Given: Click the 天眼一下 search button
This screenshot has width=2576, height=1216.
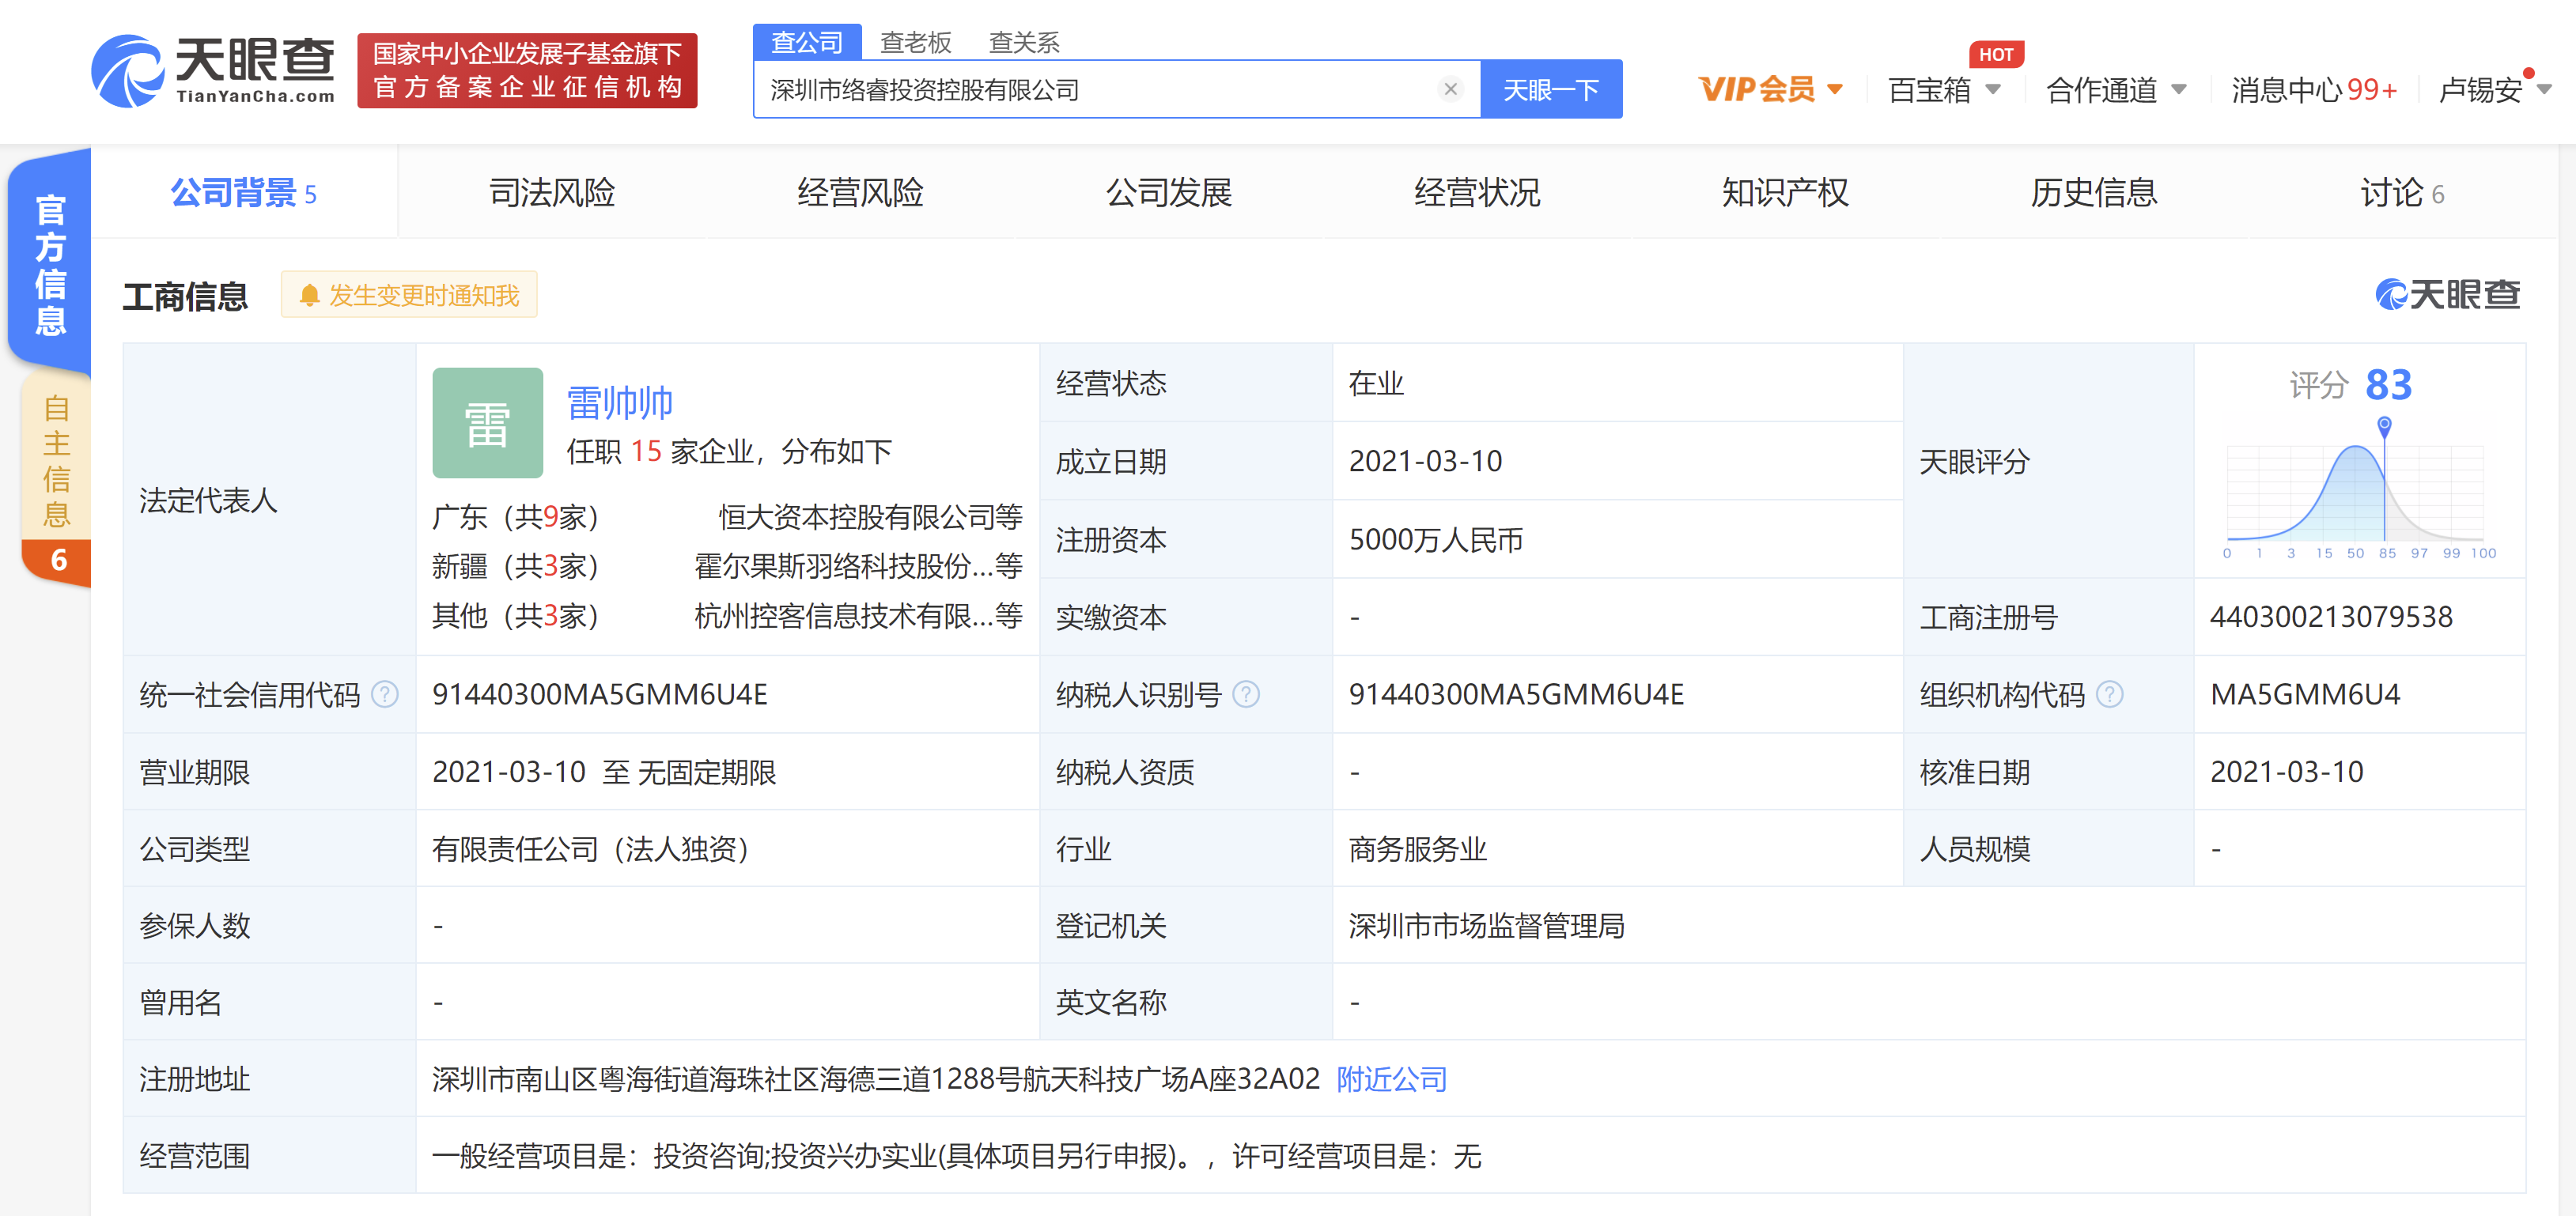Looking at the screenshot, I should [x=1550, y=90].
